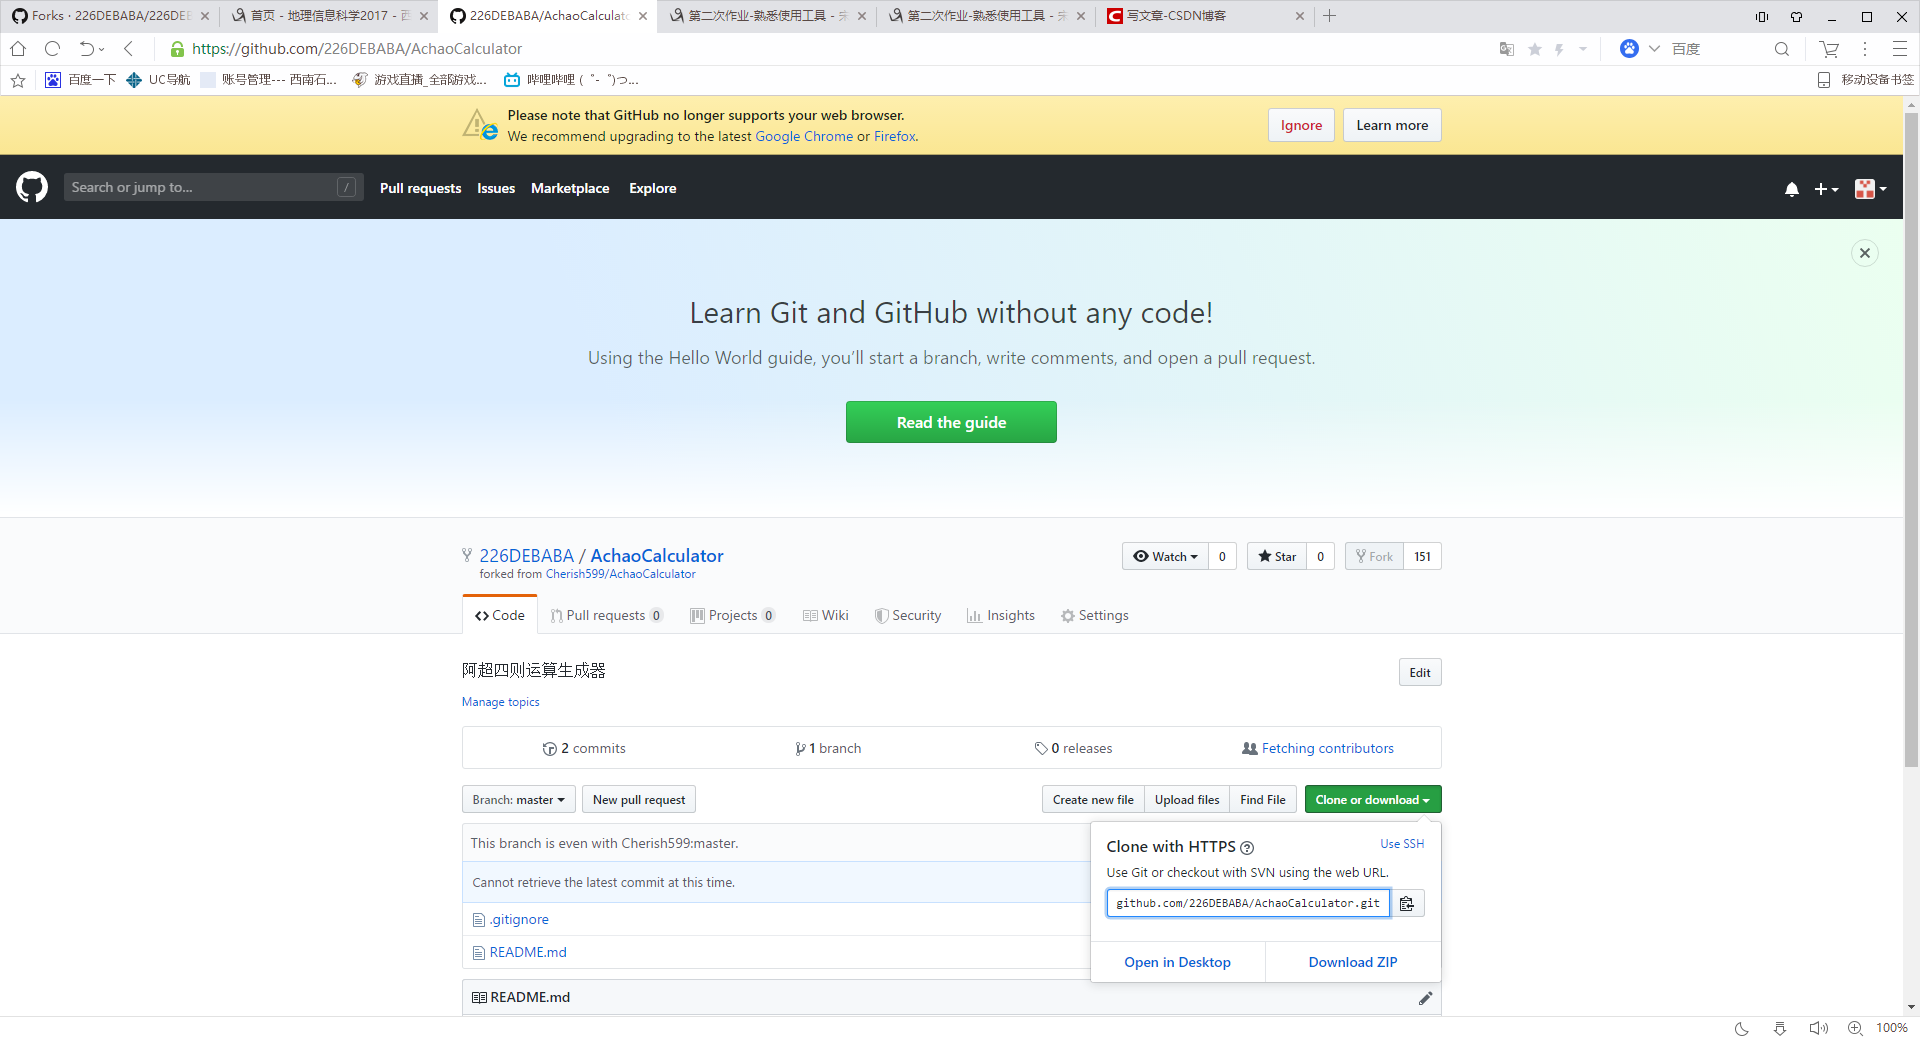This screenshot has height=1040, width=1920.
Task: Bookmark the page with star icon
Action: coord(1535,49)
